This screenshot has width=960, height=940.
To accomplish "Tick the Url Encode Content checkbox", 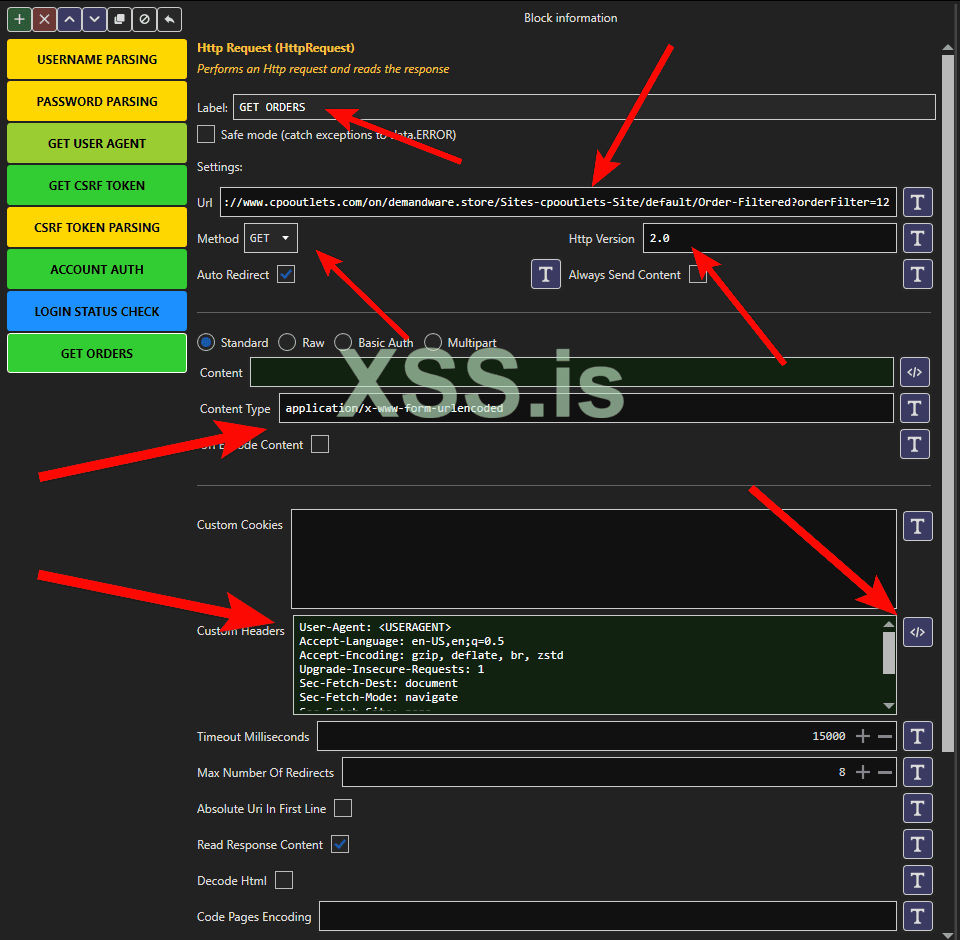I will (320, 444).
